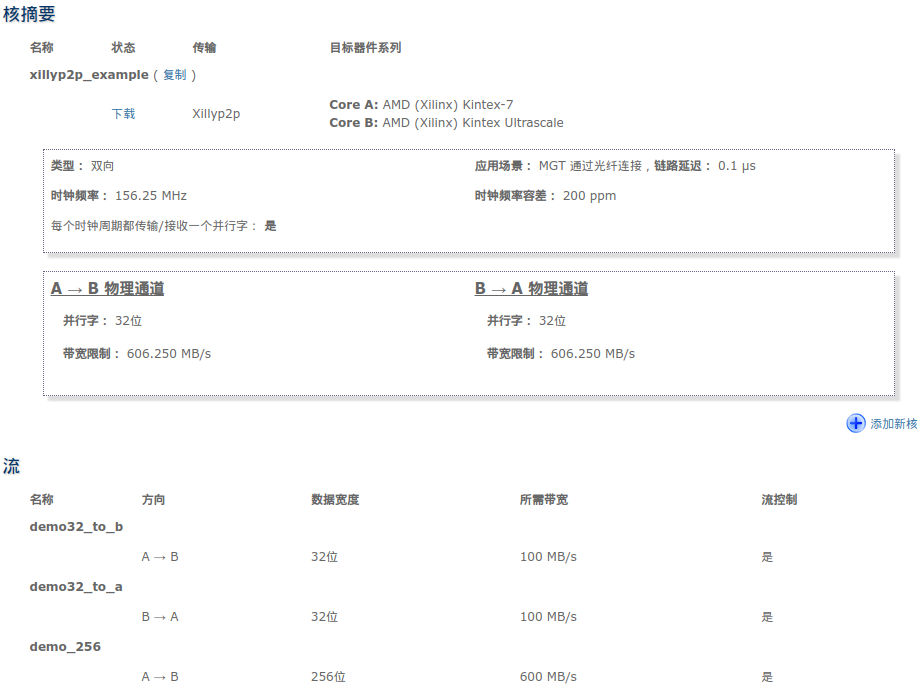Click 606.250 MB/s under A → B channel
This screenshot has height=694, width=922.
click(x=169, y=353)
